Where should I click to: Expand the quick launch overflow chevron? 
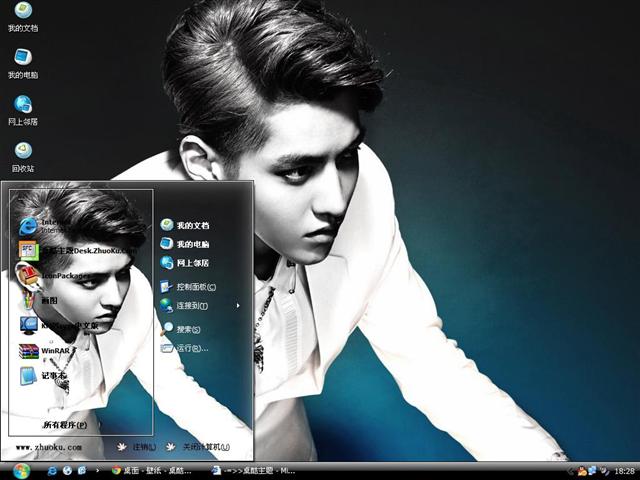click(97, 470)
